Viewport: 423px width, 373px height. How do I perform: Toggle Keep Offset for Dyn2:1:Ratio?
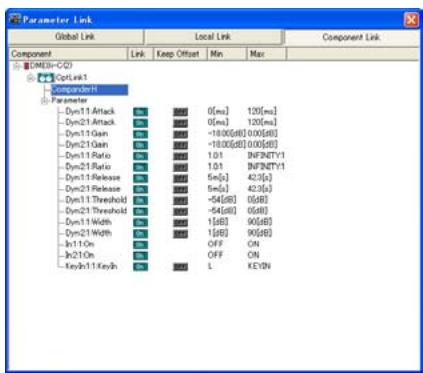pyautogui.click(x=180, y=167)
